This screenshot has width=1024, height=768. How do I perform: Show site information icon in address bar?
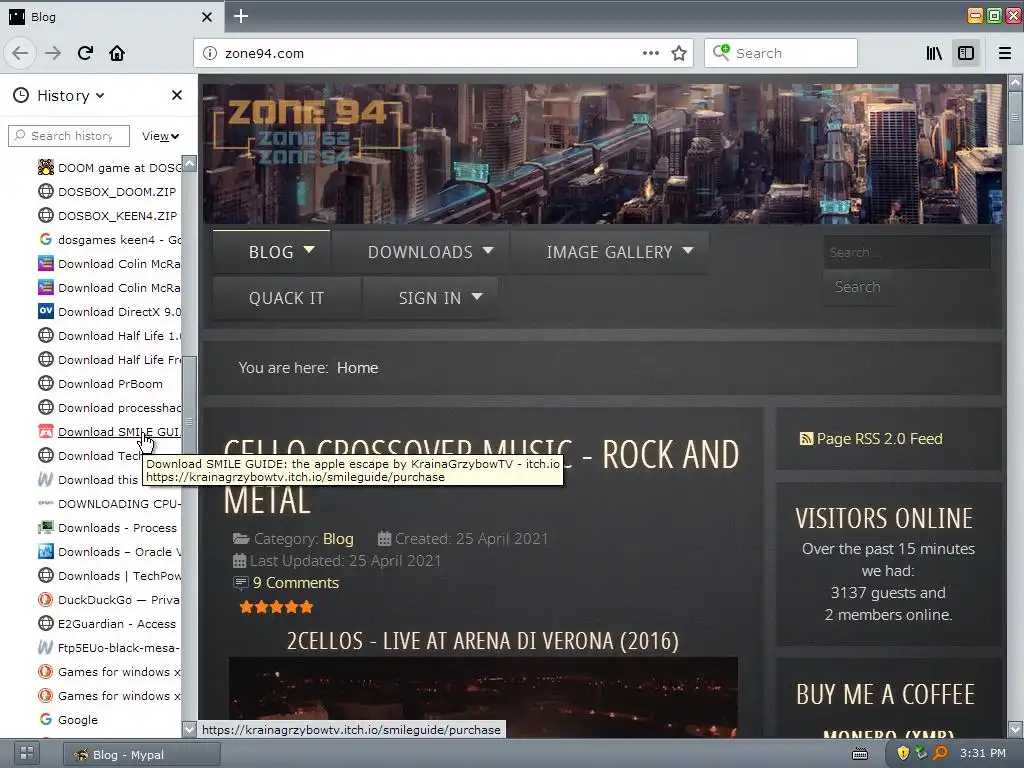(x=210, y=53)
